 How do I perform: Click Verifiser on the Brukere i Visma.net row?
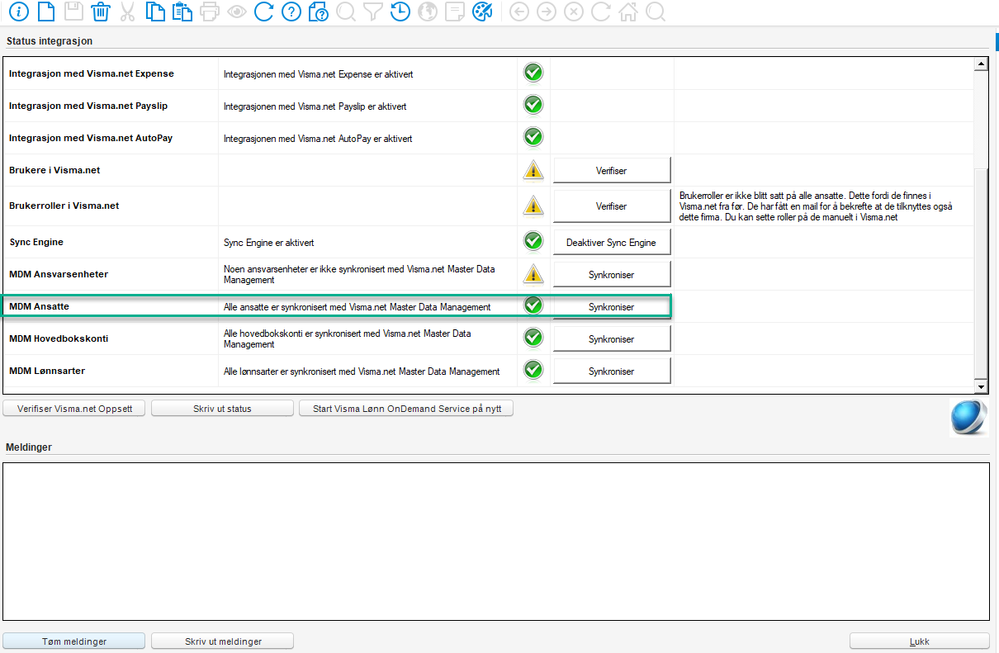[612, 170]
